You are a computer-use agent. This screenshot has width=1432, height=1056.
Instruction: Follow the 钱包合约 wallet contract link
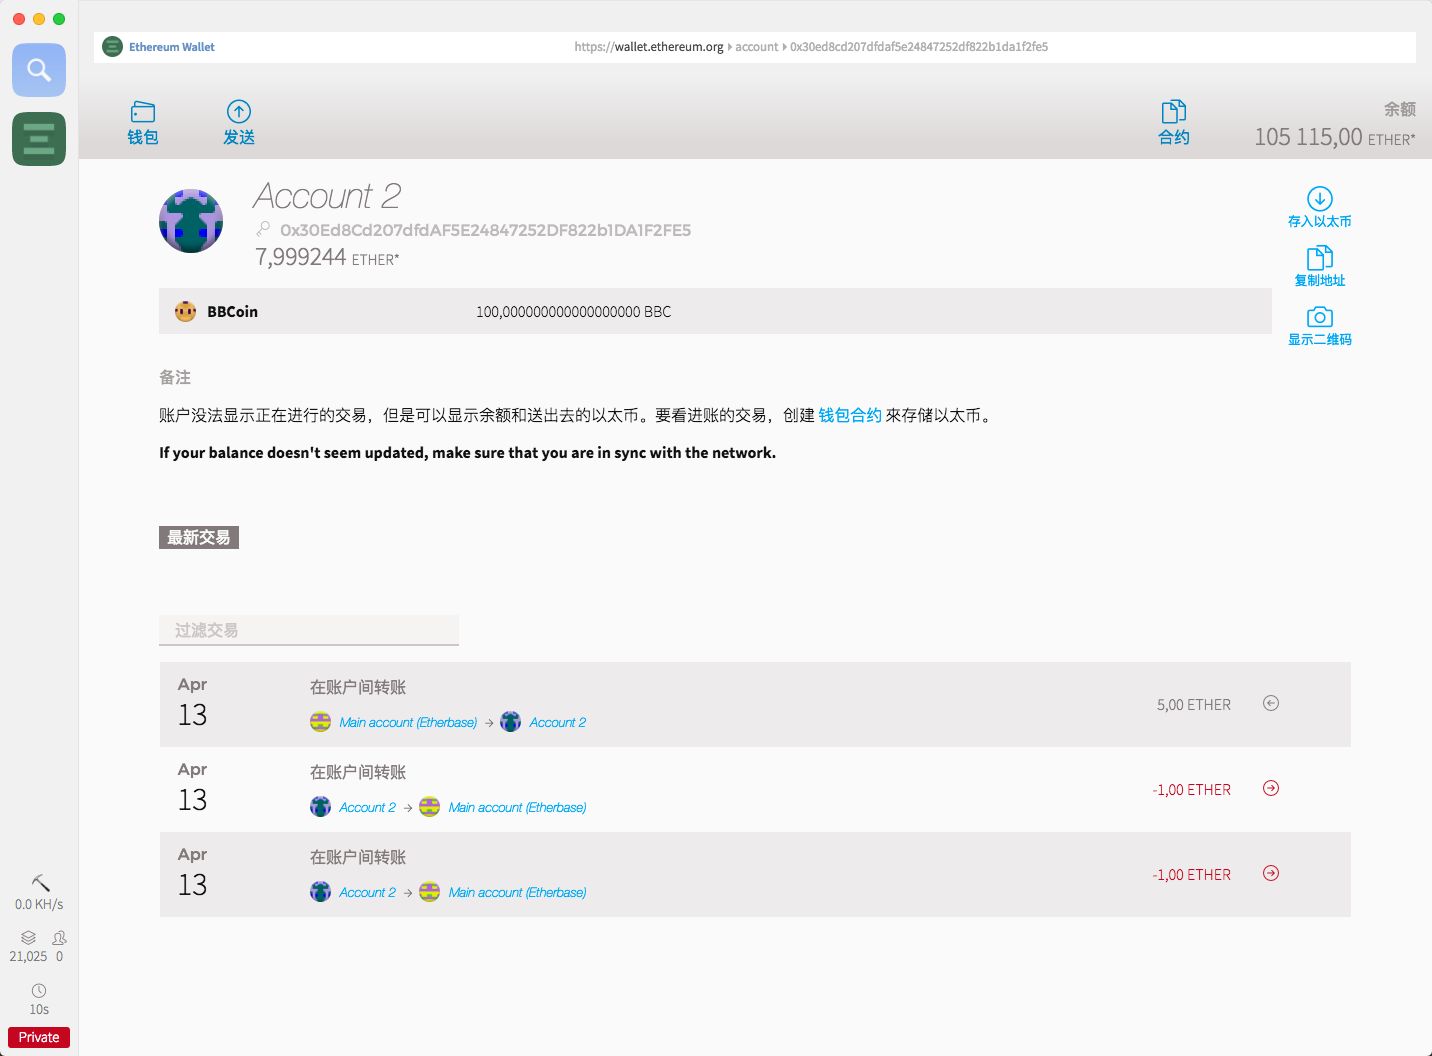coord(850,415)
